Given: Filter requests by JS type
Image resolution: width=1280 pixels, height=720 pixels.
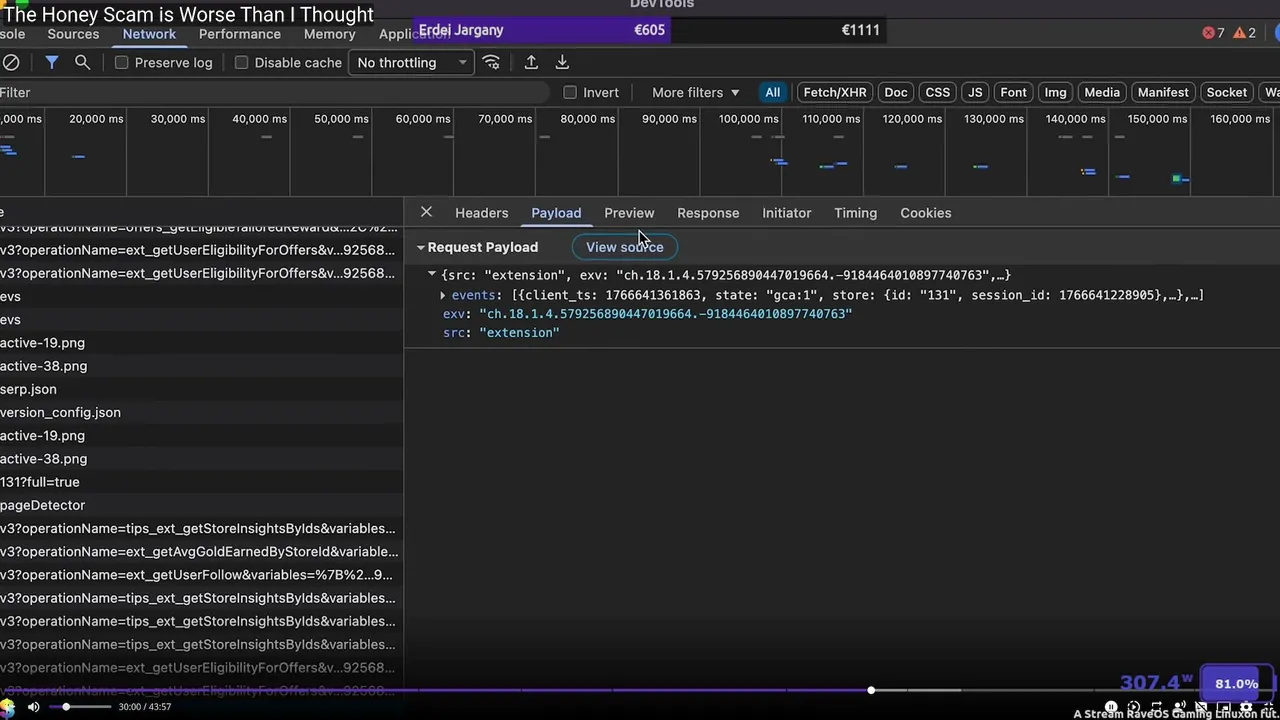Looking at the screenshot, I should [x=975, y=92].
